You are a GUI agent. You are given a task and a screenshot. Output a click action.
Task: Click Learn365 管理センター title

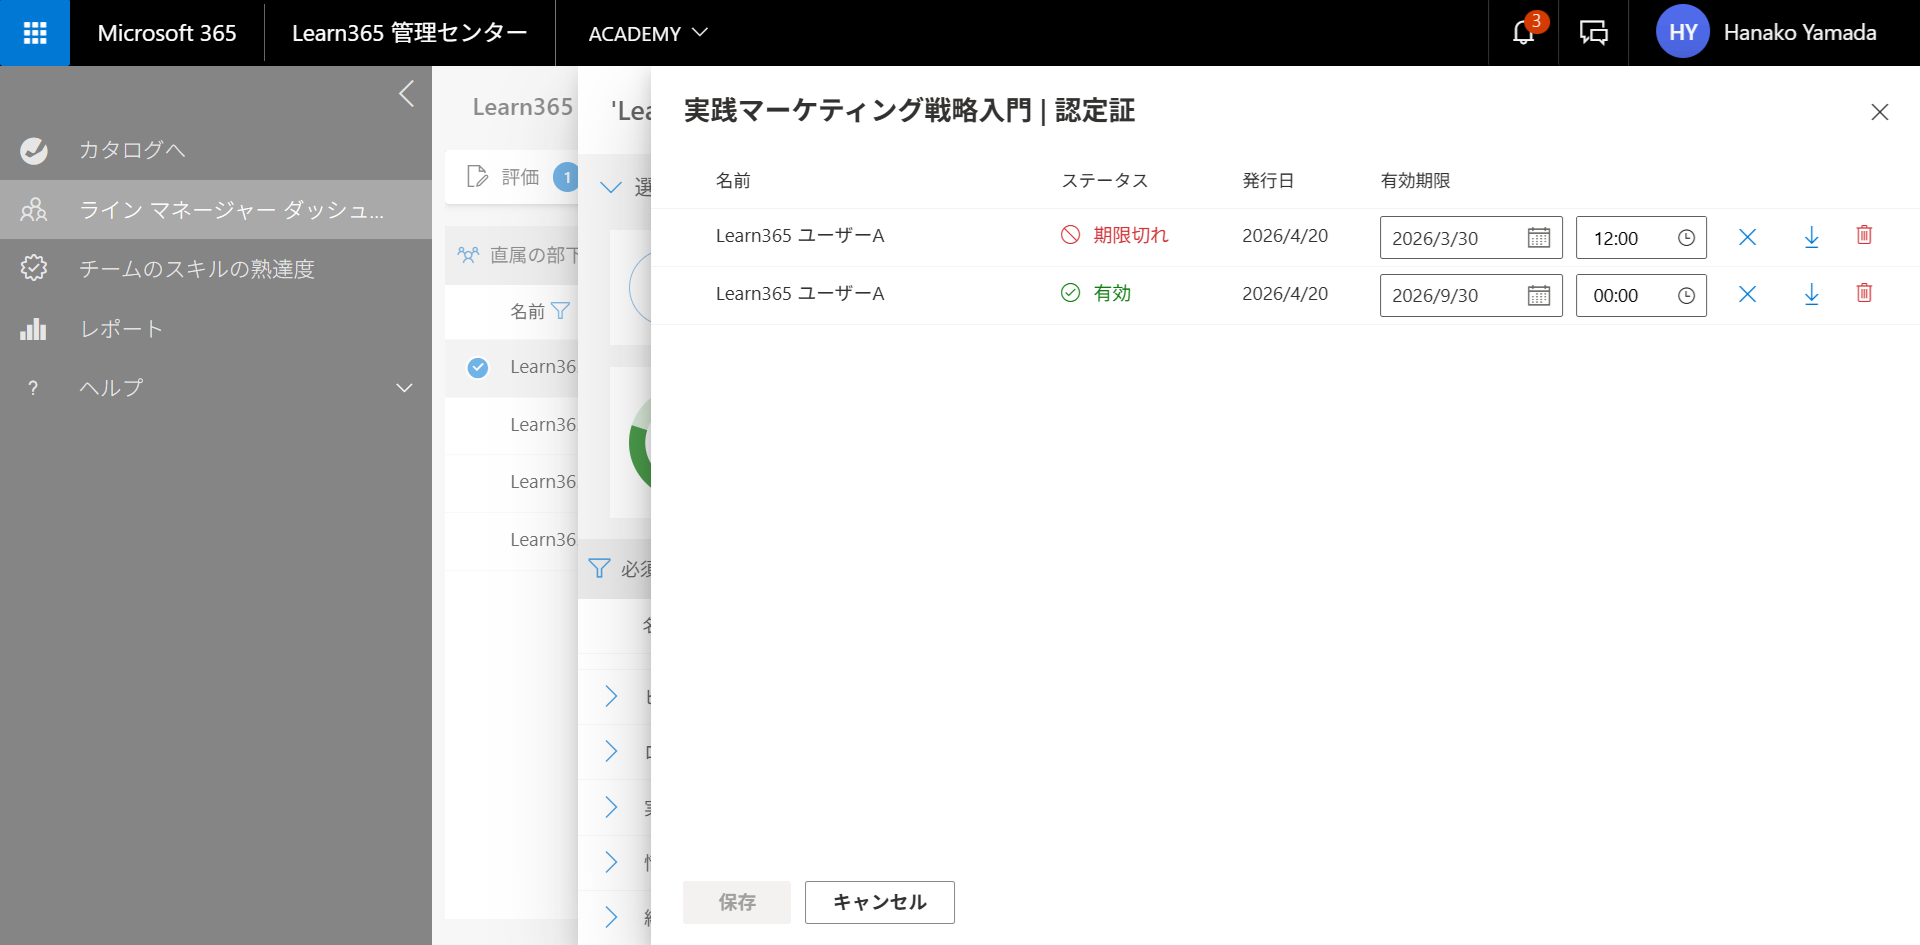tap(409, 33)
